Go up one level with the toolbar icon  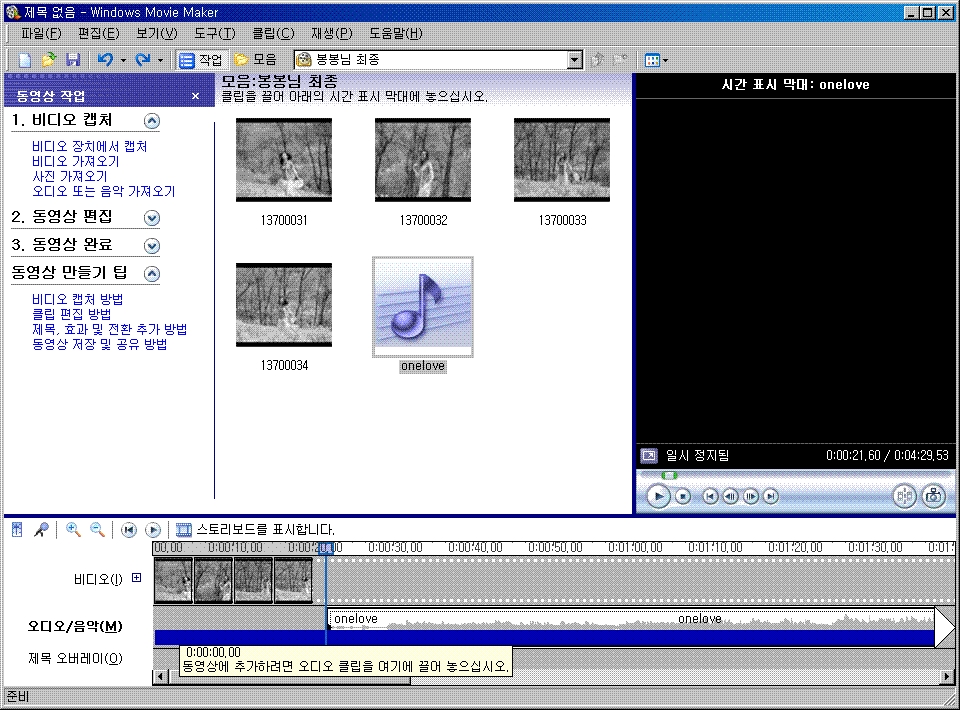click(x=598, y=59)
